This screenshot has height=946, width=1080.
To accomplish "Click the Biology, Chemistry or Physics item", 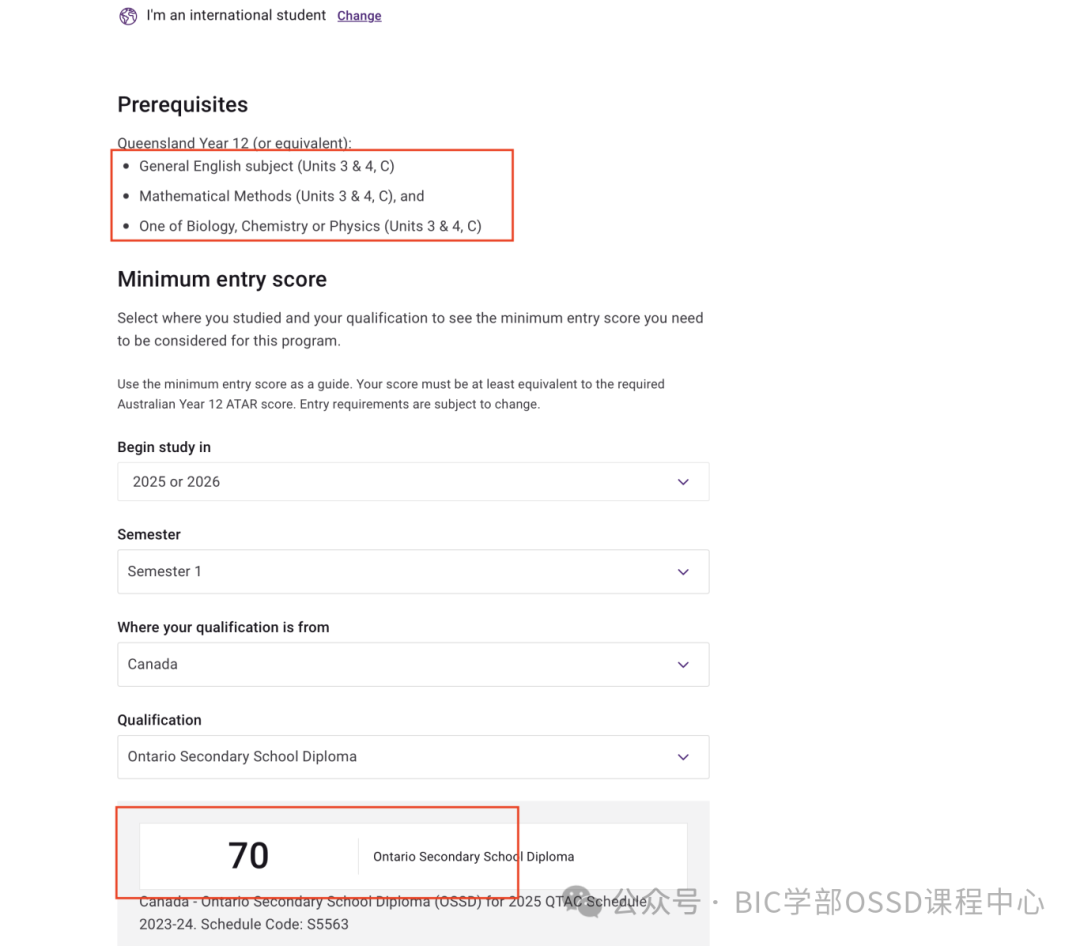I will tap(310, 226).
